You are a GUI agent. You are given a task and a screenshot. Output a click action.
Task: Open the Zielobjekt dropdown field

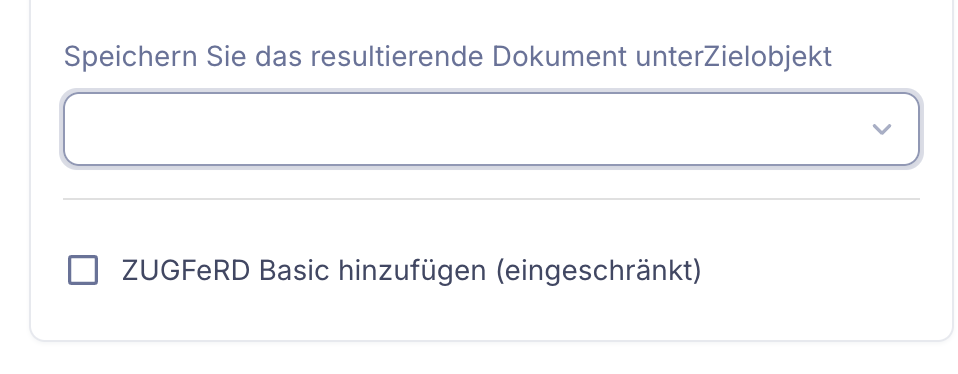point(491,129)
